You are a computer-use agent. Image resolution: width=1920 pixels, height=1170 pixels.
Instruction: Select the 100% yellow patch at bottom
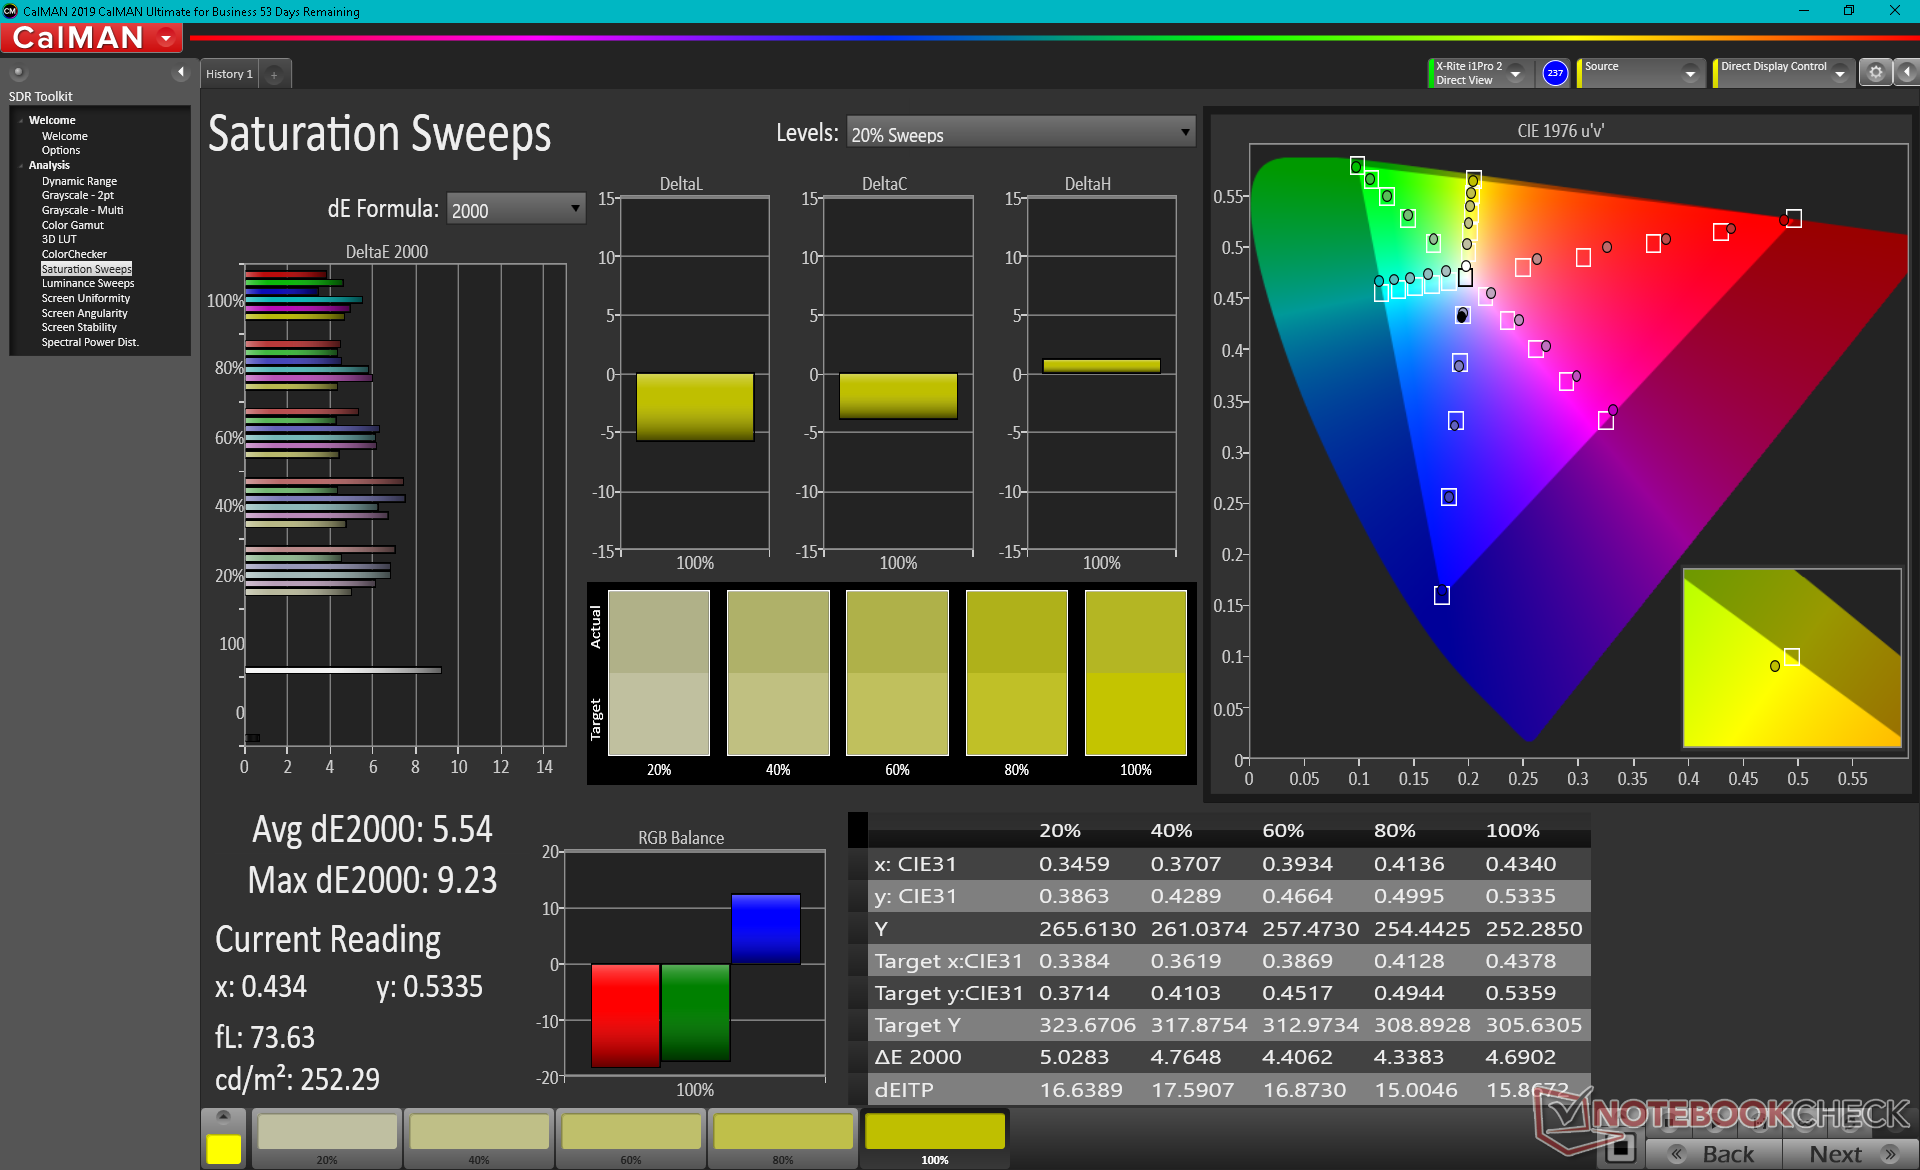coord(935,1138)
